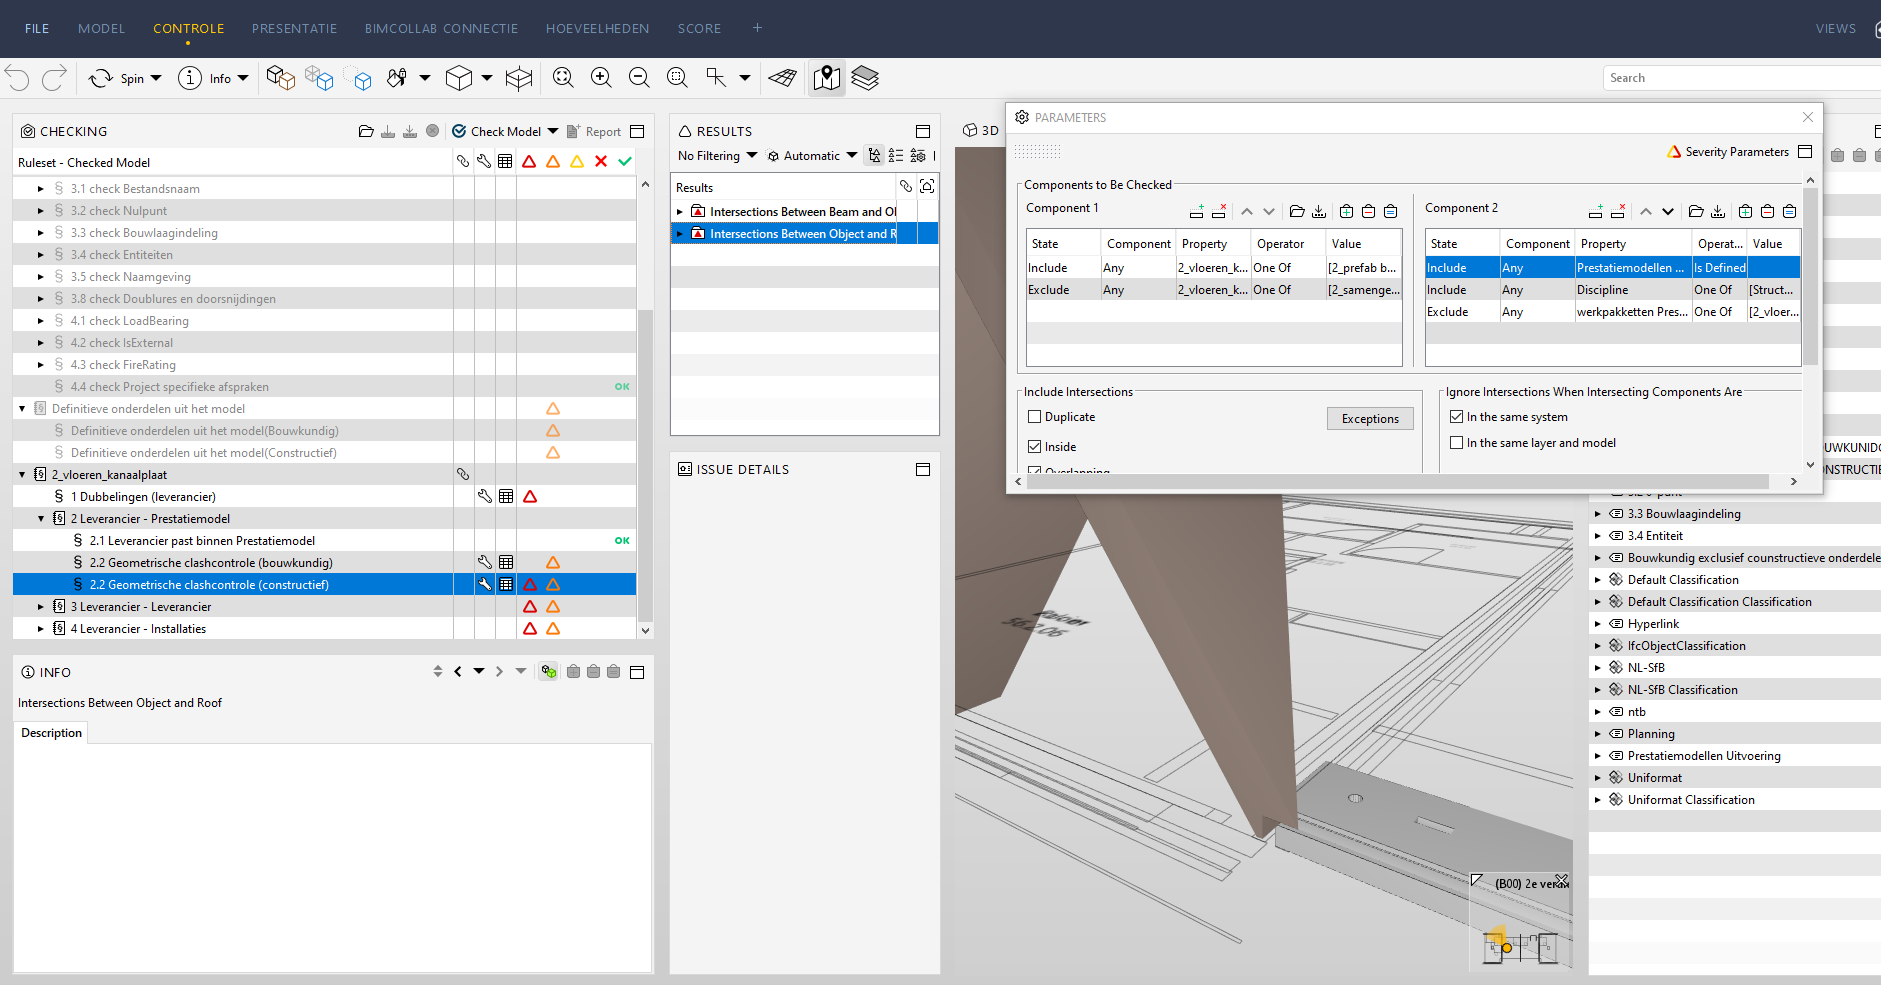This screenshot has width=1881, height=985.
Task: Click save icon in Component 1 toolbar
Action: [1319, 211]
